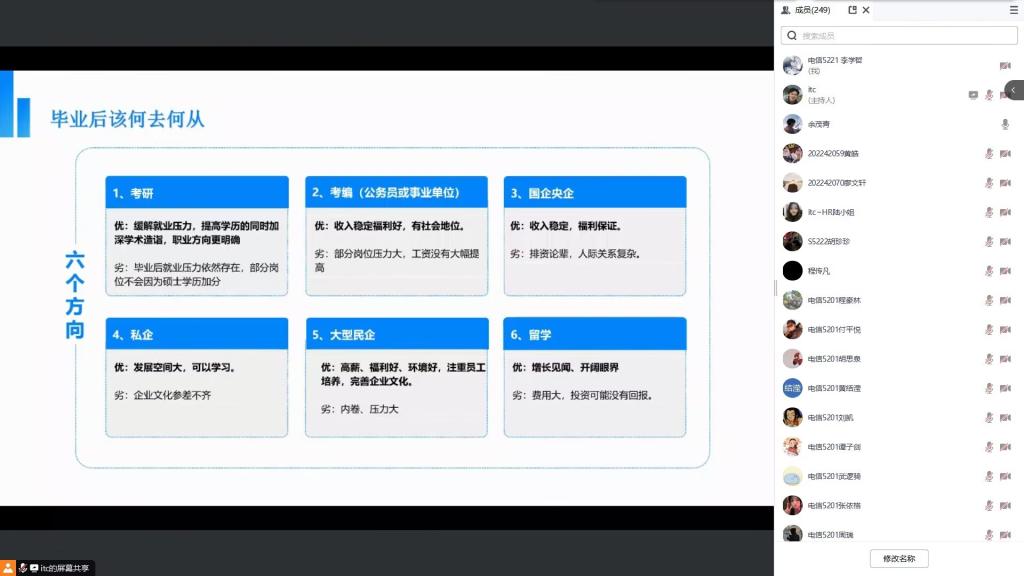Click the muted mic icon for 电信5201武逻骑
Screen dimensions: 1024x576
coord(989,476)
